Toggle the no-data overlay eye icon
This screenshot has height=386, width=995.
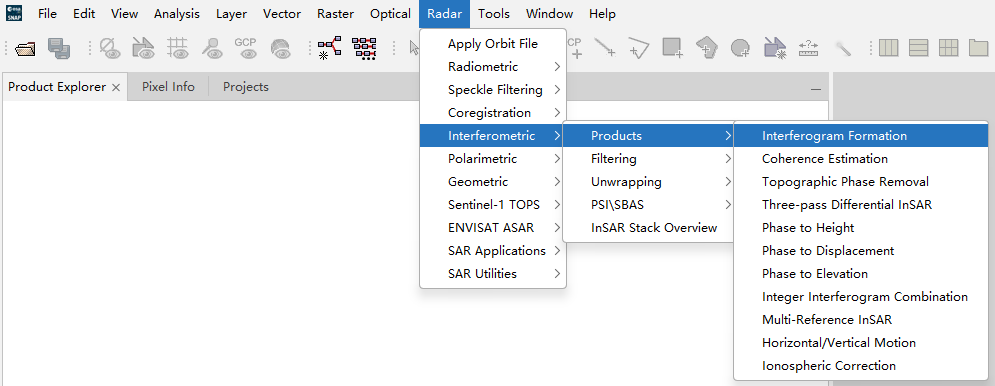coord(110,48)
